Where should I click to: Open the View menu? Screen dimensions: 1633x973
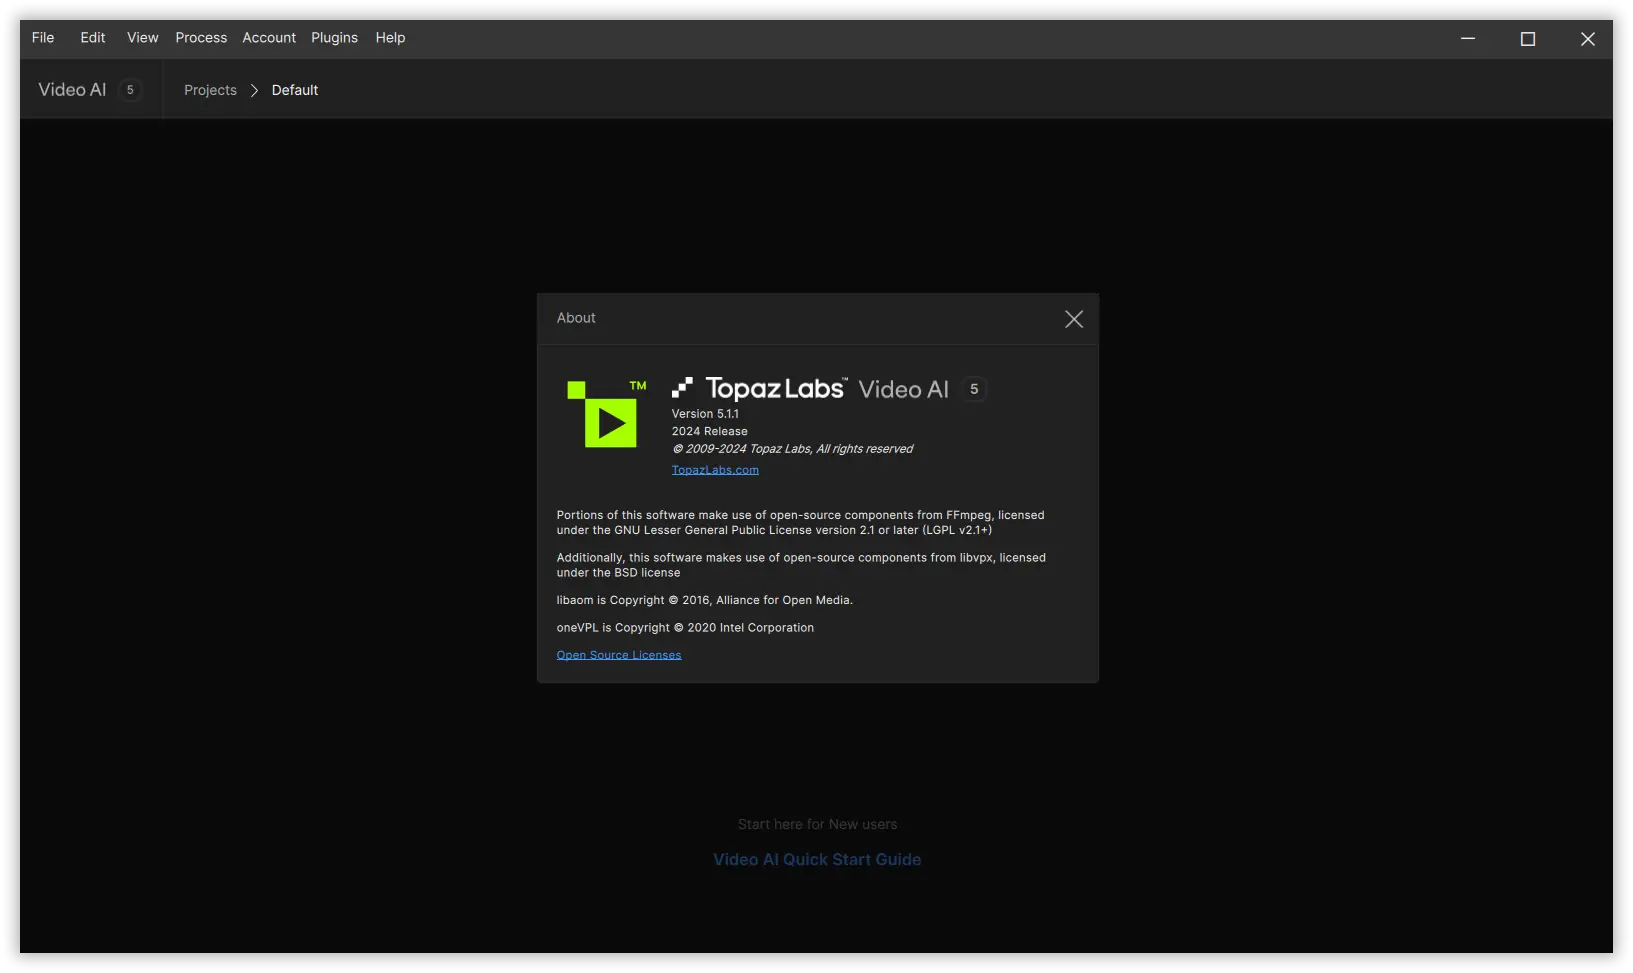point(143,38)
